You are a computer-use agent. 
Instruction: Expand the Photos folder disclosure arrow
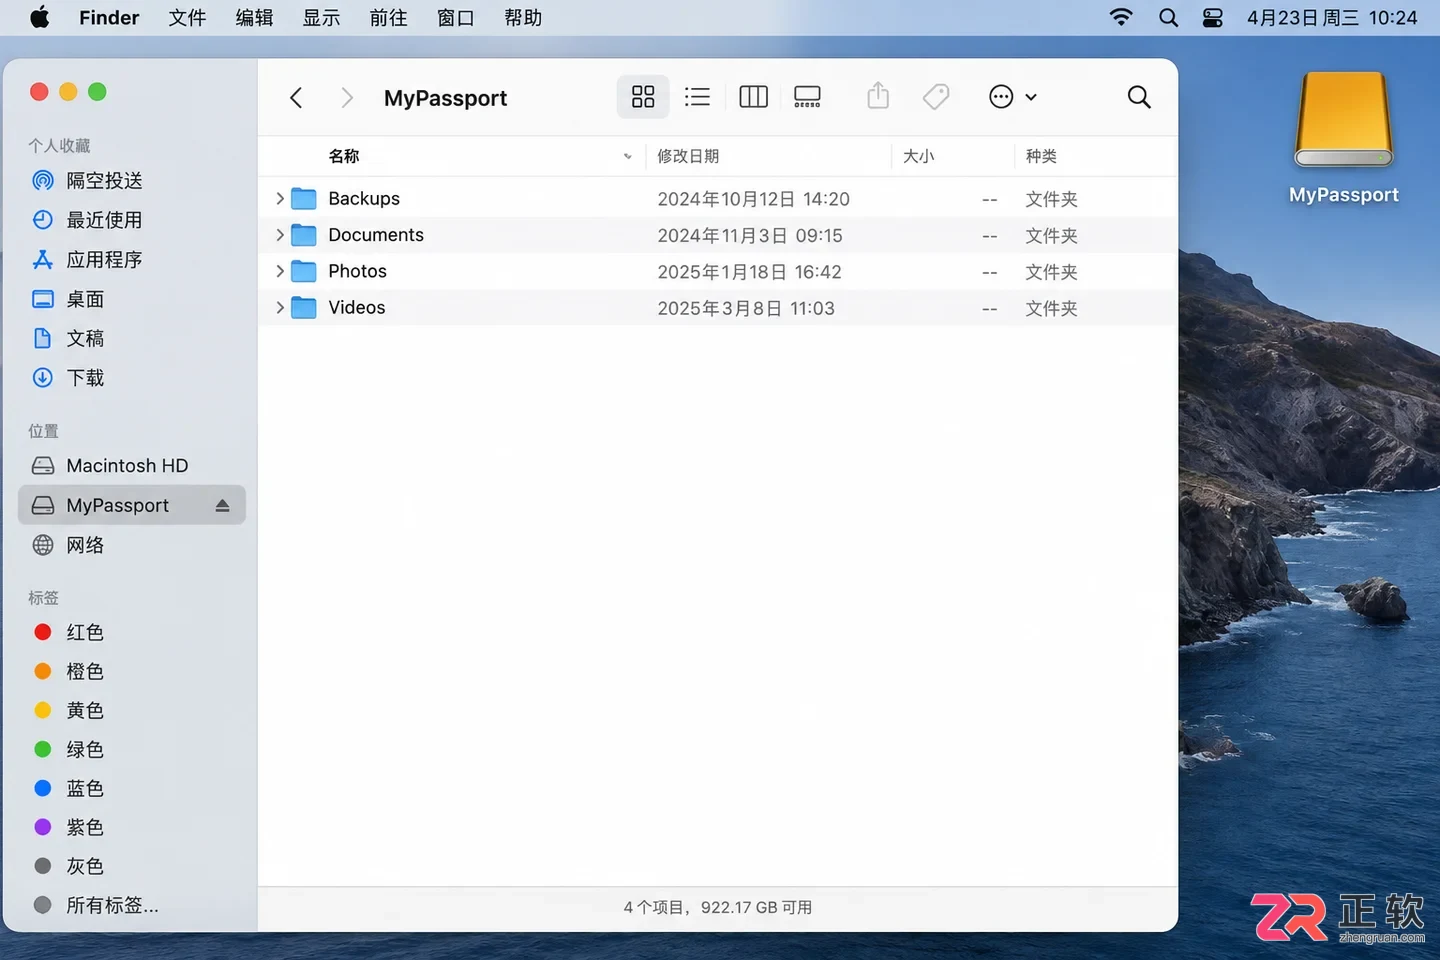pos(280,271)
